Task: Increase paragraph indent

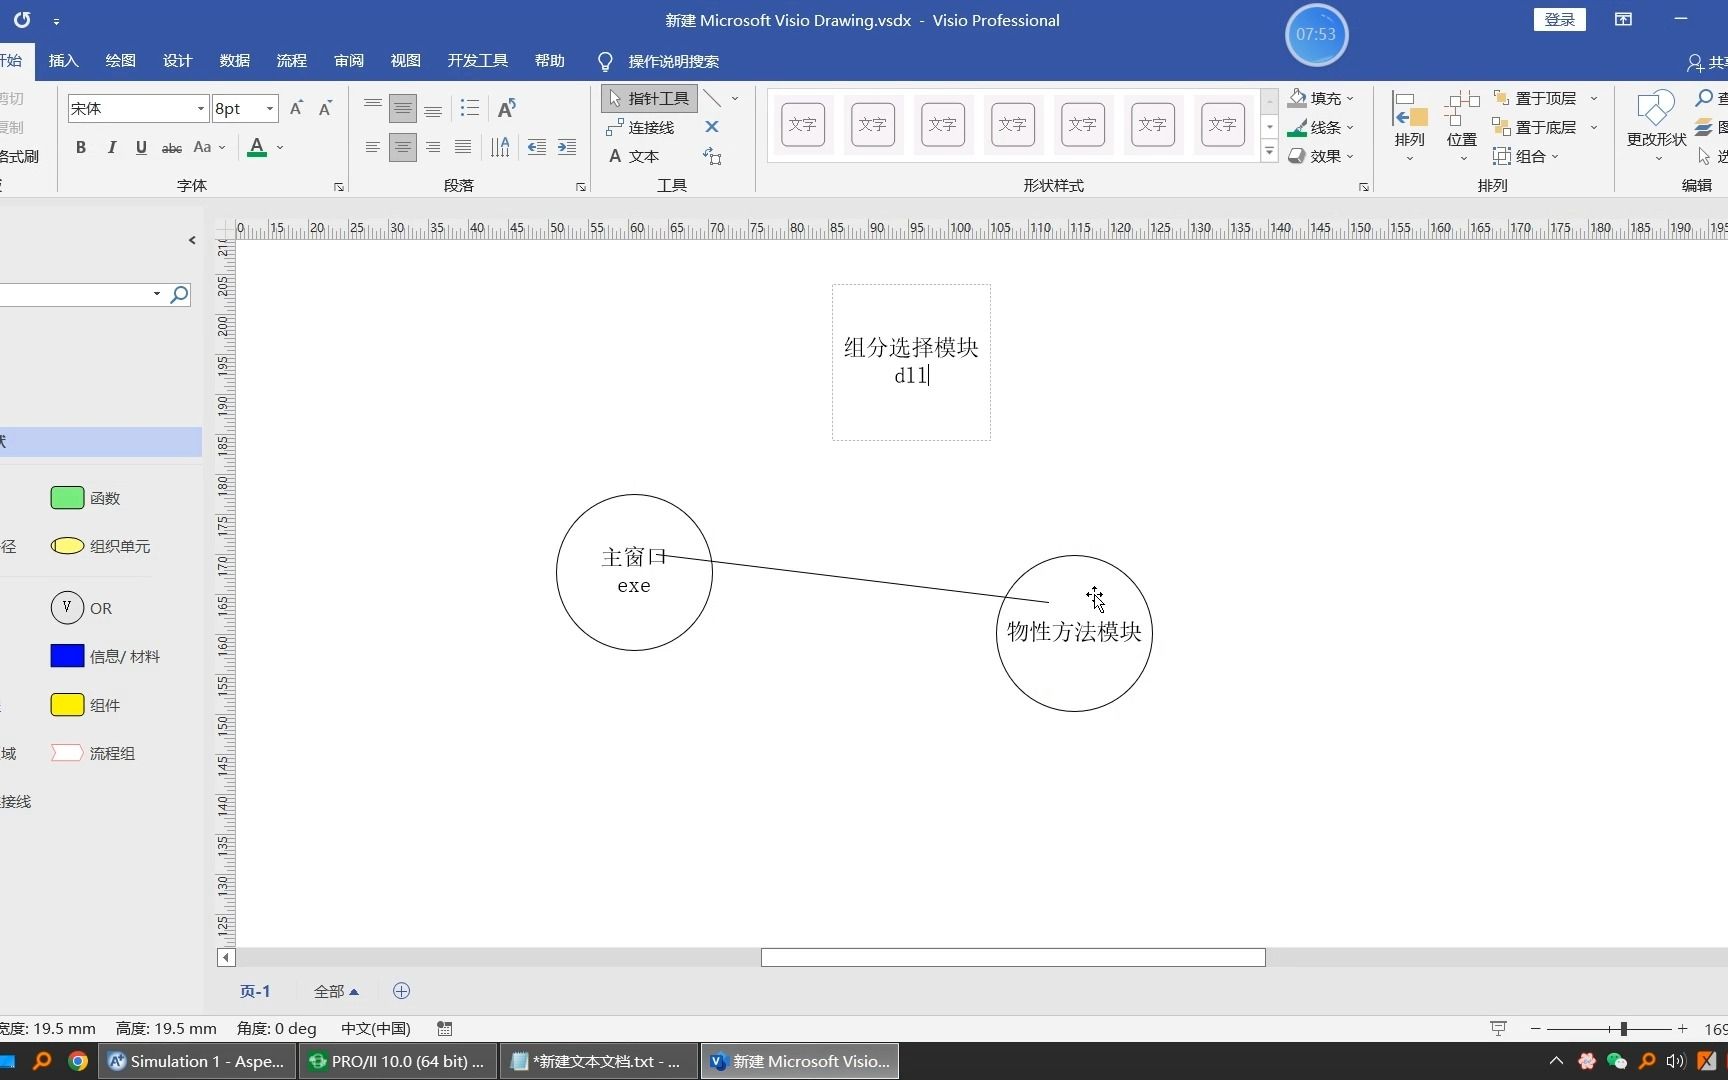Action: [567, 147]
